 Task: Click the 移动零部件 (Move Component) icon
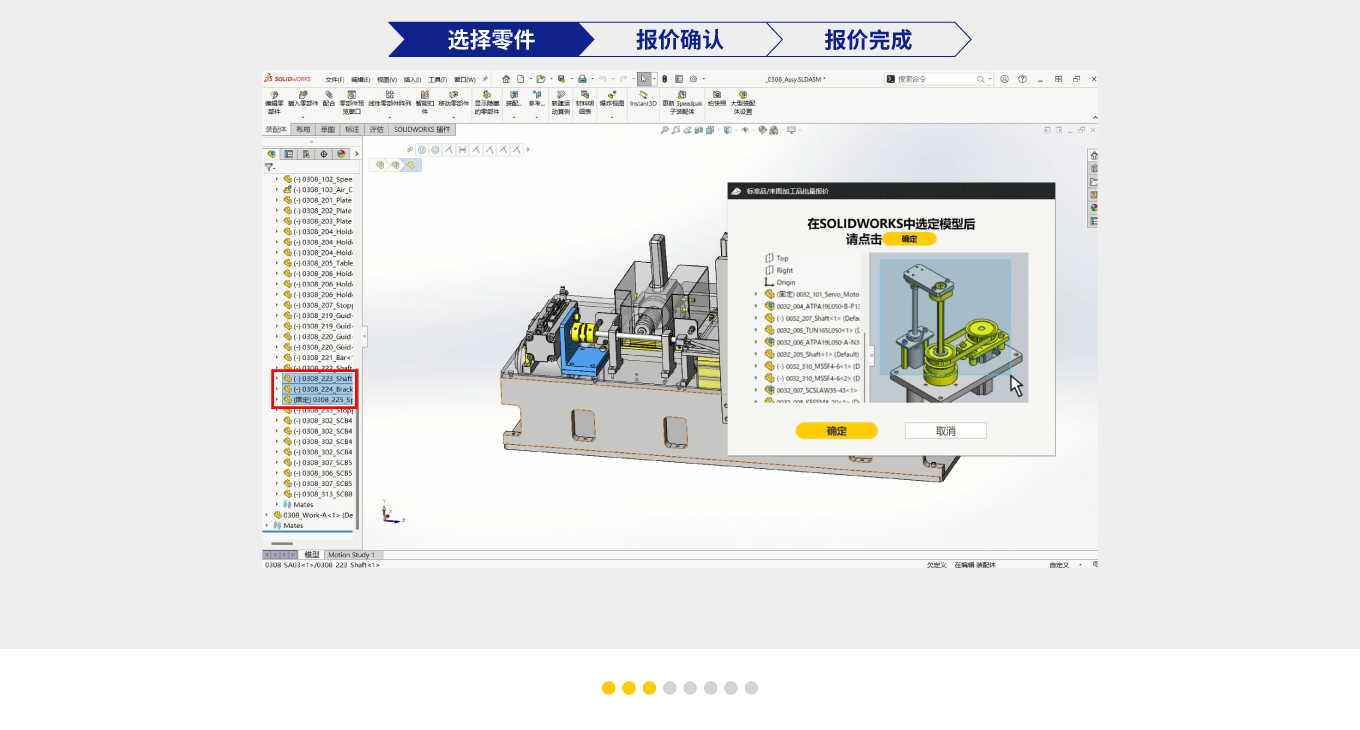pos(453,98)
